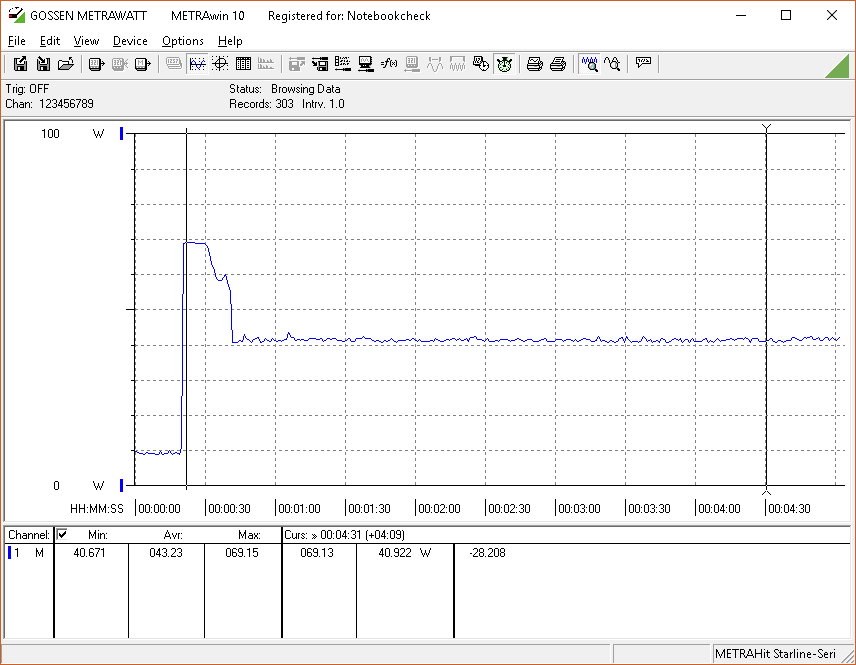Open the Device menu
The height and width of the screenshot is (665, 856).
[130, 41]
